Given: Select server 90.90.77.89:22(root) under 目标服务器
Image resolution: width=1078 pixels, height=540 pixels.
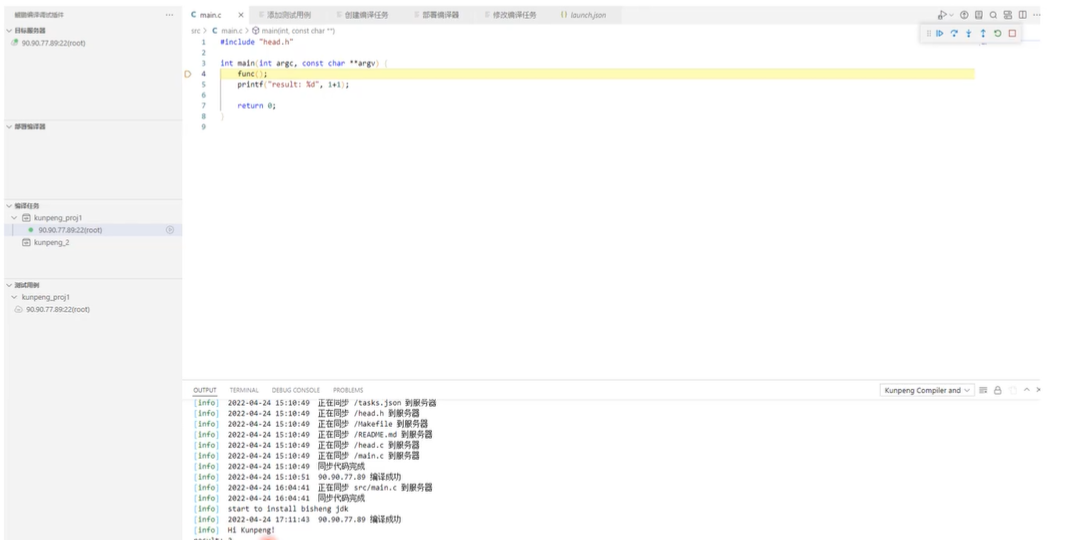Looking at the screenshot, I should click(54, 43).
